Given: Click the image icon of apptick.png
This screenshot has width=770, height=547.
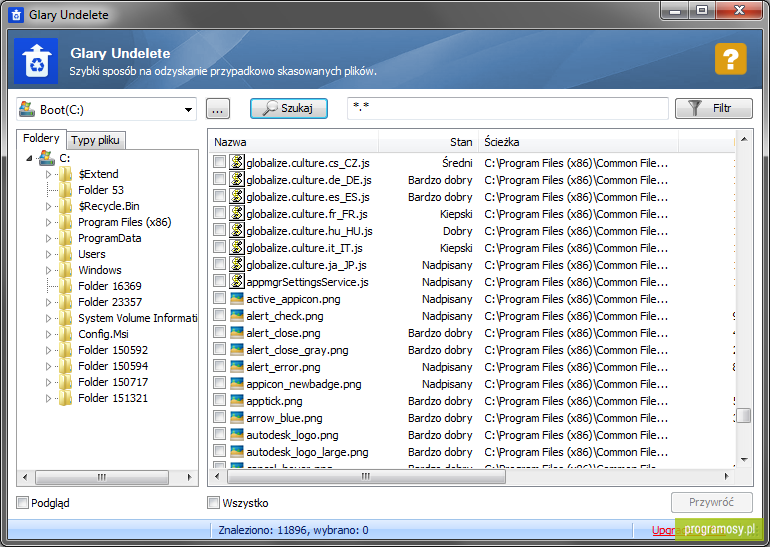Looking at the screenshot, I should click(x=237, y=400).
